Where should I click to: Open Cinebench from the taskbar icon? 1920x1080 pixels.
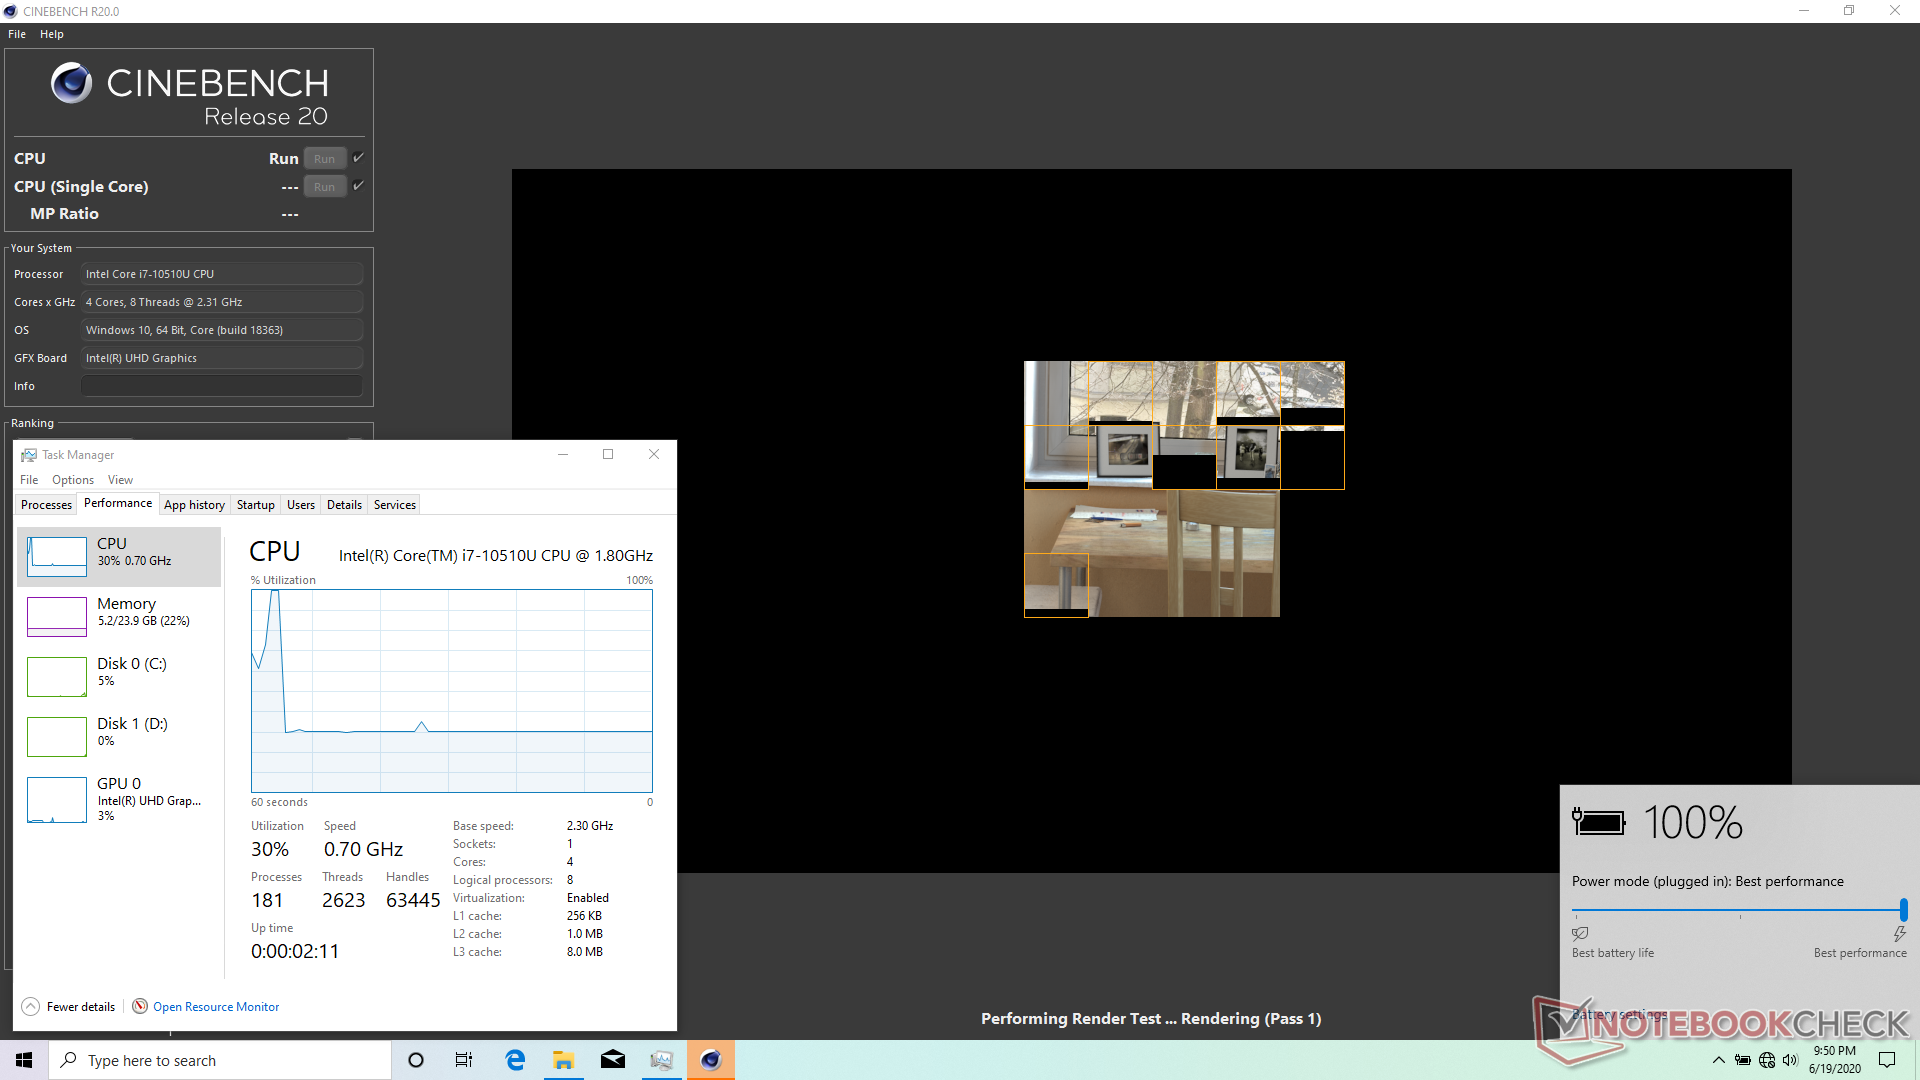point(711,1060)
